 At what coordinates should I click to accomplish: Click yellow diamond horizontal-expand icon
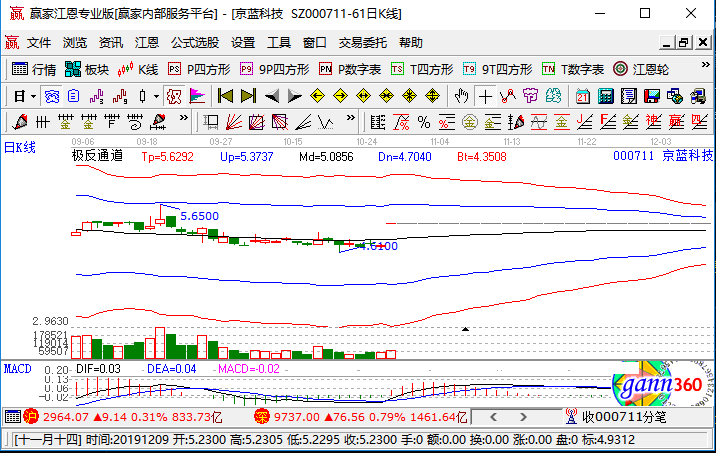click(363, 96)
